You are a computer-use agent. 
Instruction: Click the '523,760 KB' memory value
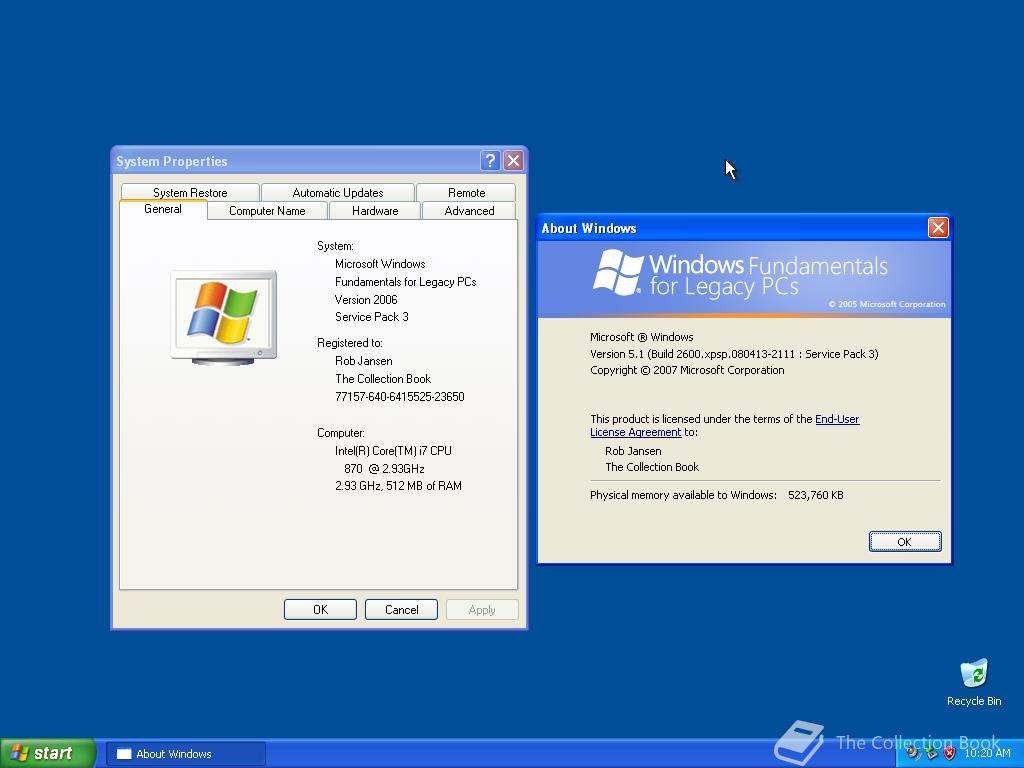816,495
